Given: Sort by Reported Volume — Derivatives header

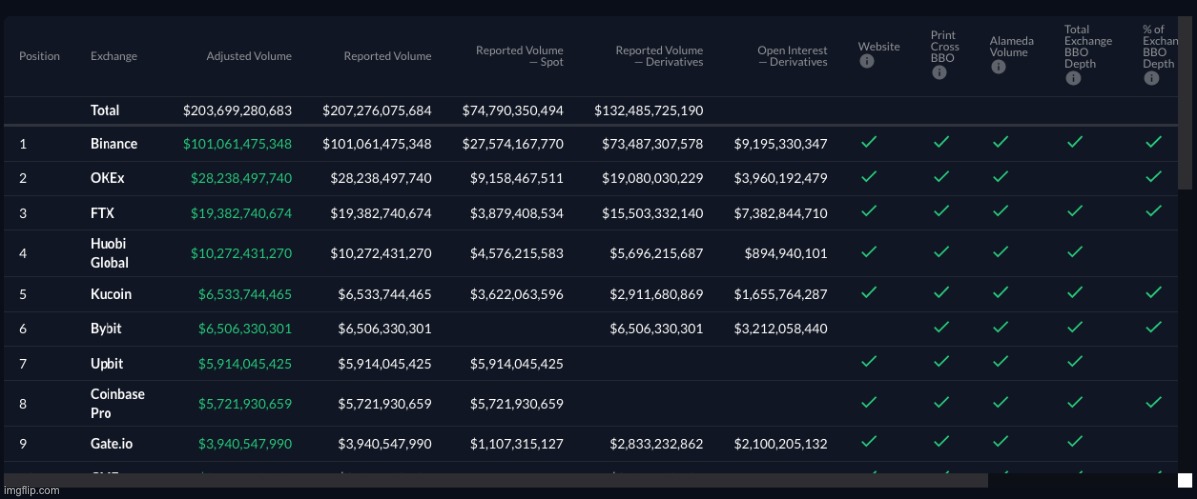Looking at the screenshot, I should (659, 56).
